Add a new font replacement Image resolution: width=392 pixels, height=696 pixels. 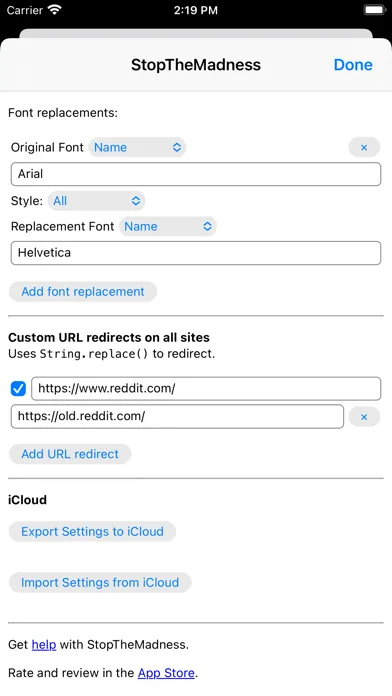pyautogui.click(x=83, y=292)
